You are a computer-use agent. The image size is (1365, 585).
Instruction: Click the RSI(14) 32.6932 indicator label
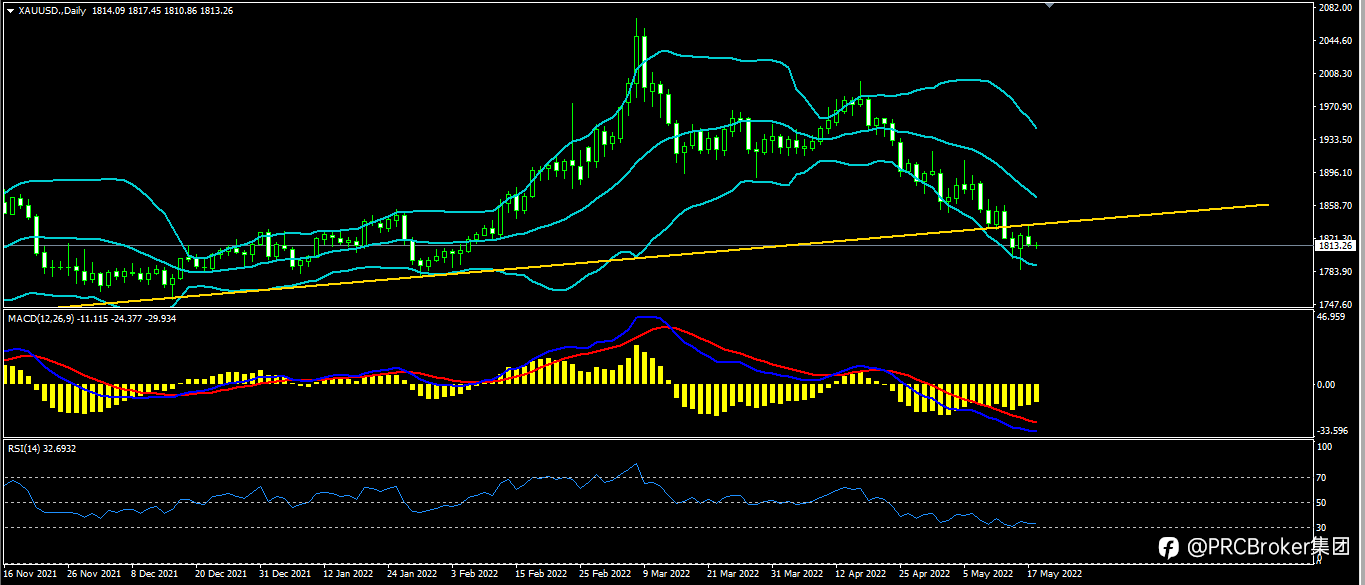pyautogui.click(x=42, y=448)
